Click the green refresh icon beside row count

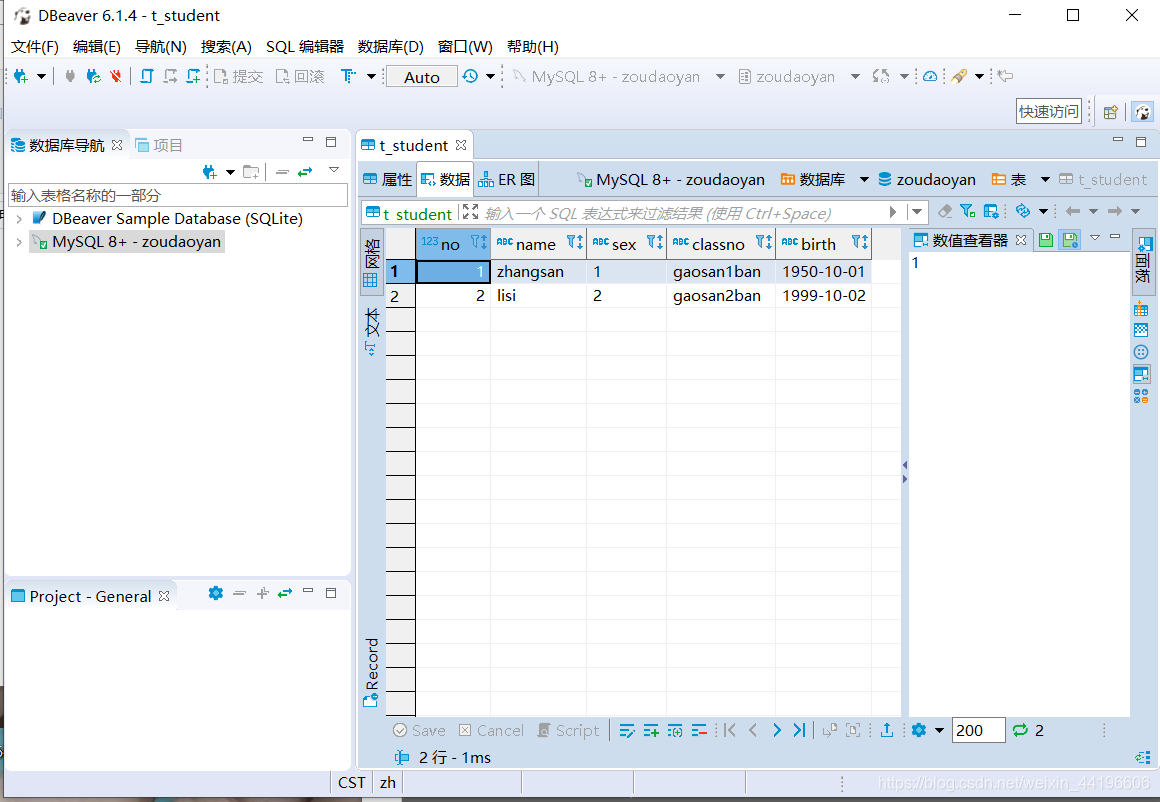coord(1020,730)
